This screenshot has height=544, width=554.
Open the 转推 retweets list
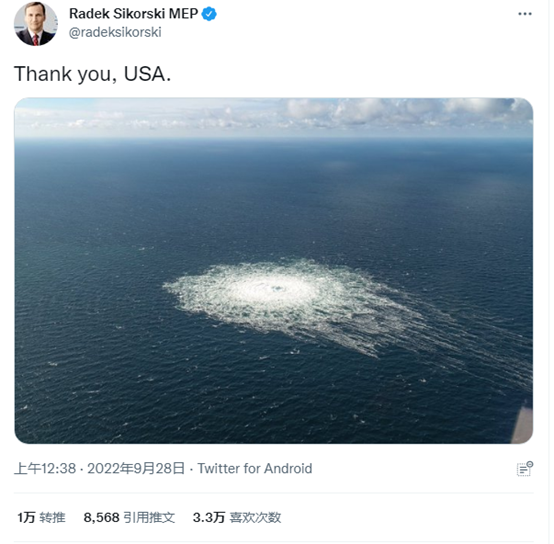(52, 518)
